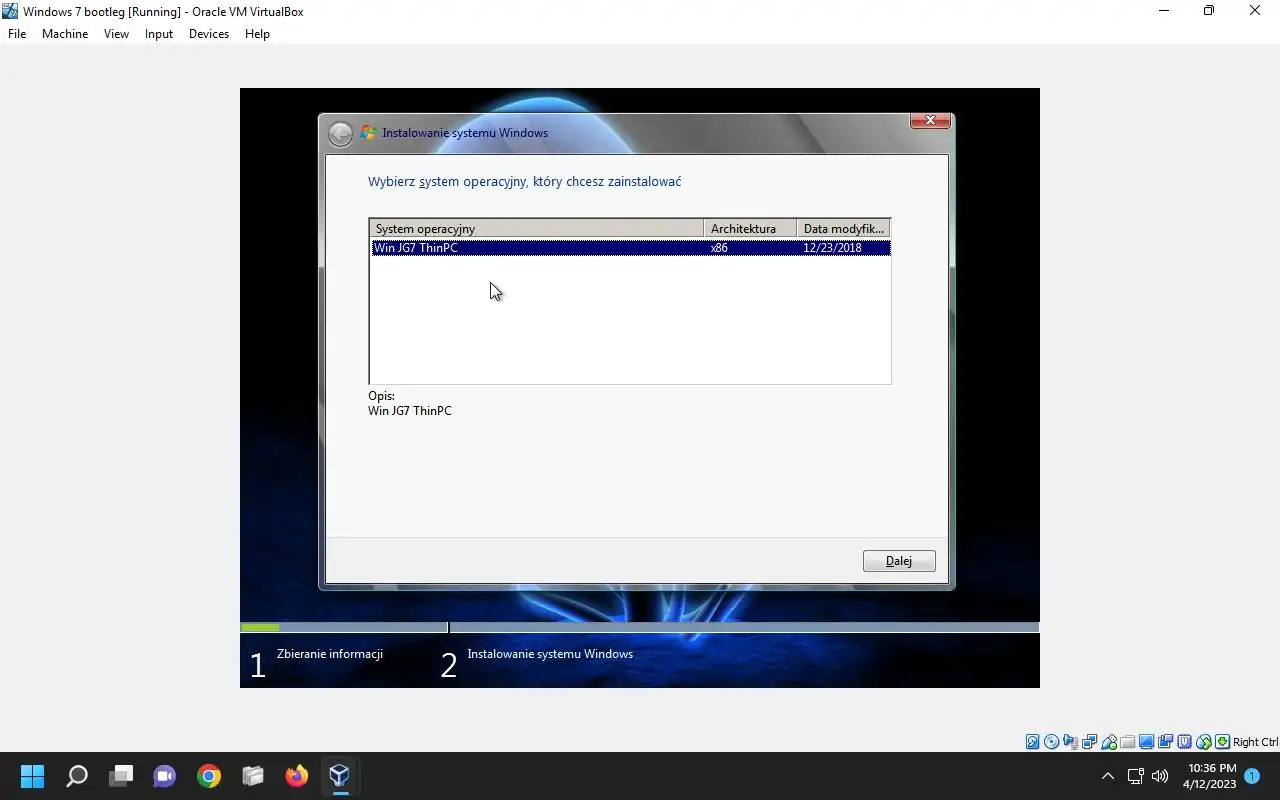Screen dimensions: 1280x800
Task: Click the Right Ctrl host key label
Action: (1255, 742)
